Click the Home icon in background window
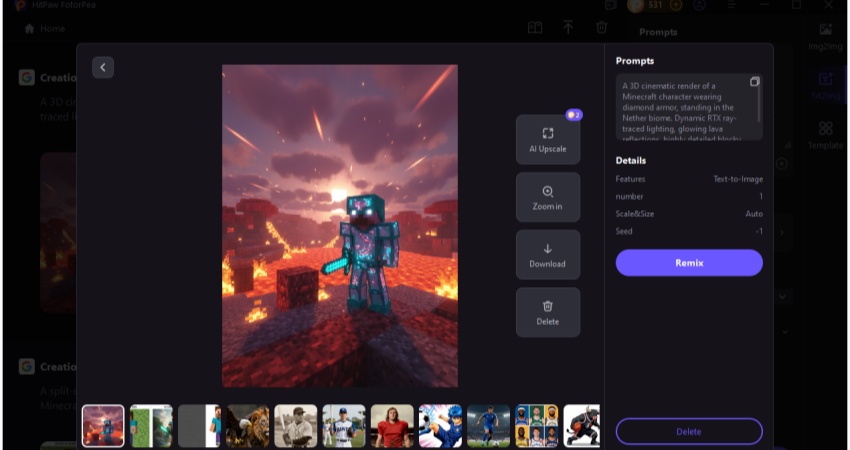 tap(29, 29)
